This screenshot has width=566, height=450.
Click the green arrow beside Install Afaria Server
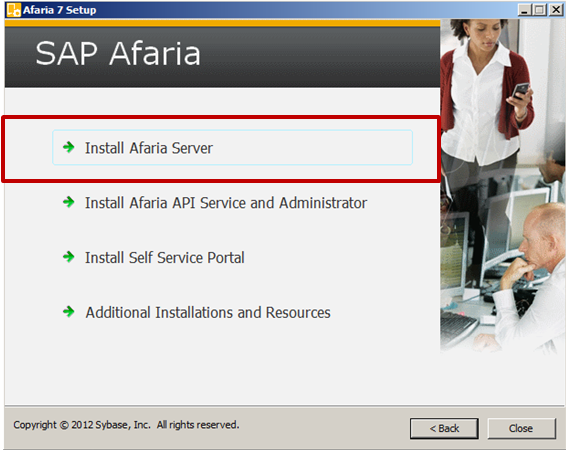pyautogui.click(x=69, y=147)
